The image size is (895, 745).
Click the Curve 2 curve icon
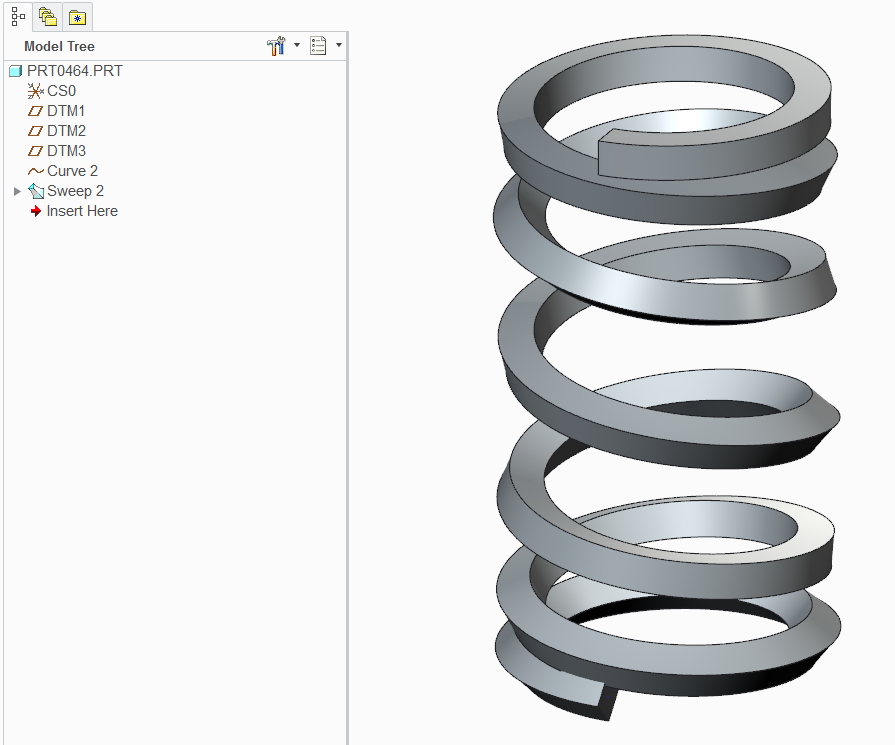coord(35,171)
